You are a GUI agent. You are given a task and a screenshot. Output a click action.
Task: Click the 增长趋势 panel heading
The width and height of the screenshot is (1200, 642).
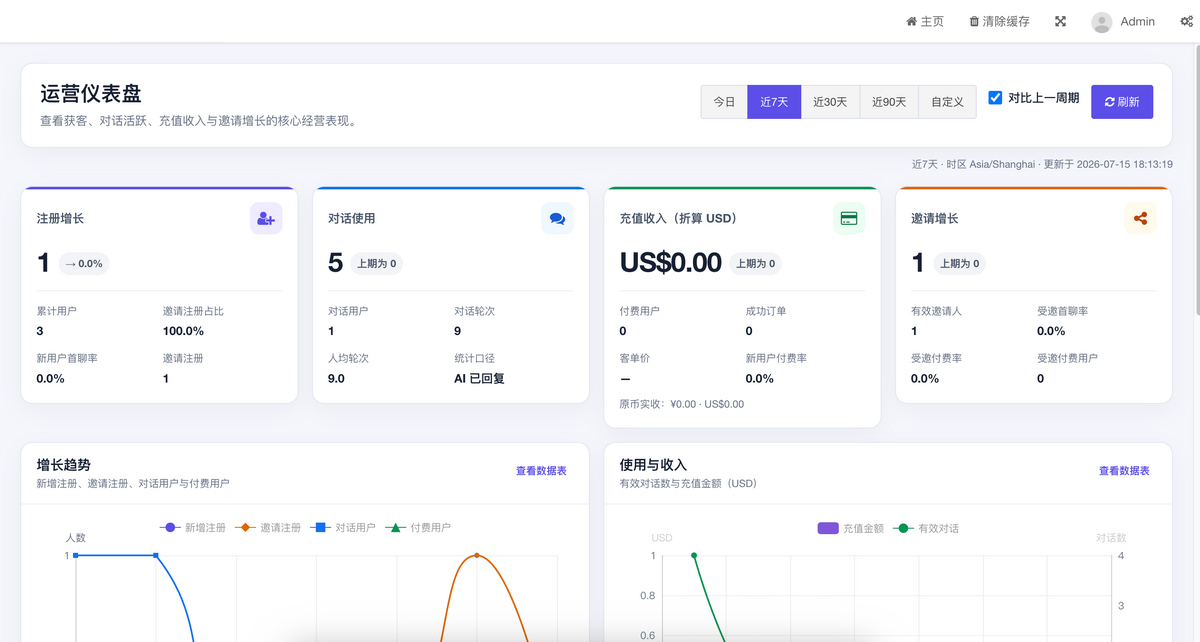[64, 465]
